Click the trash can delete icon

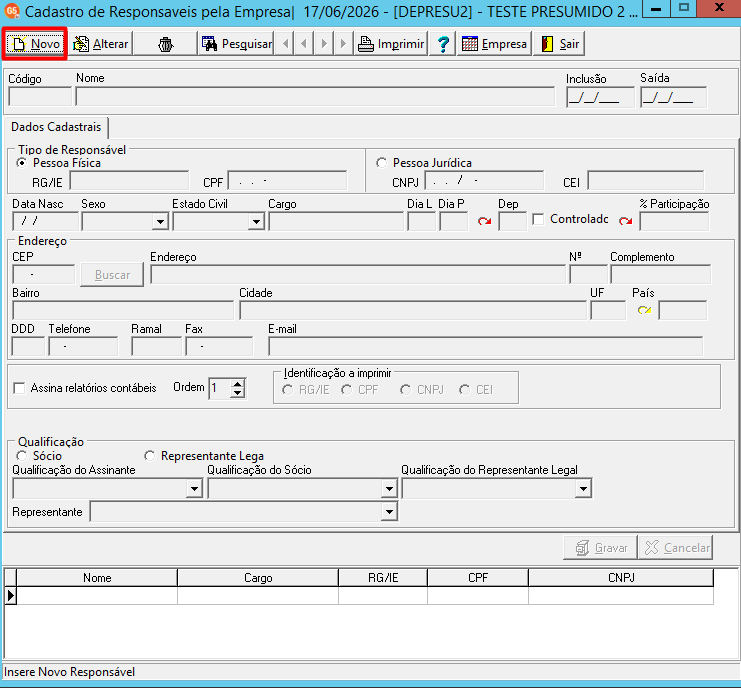pyautogui.click(x=165, y=44)
